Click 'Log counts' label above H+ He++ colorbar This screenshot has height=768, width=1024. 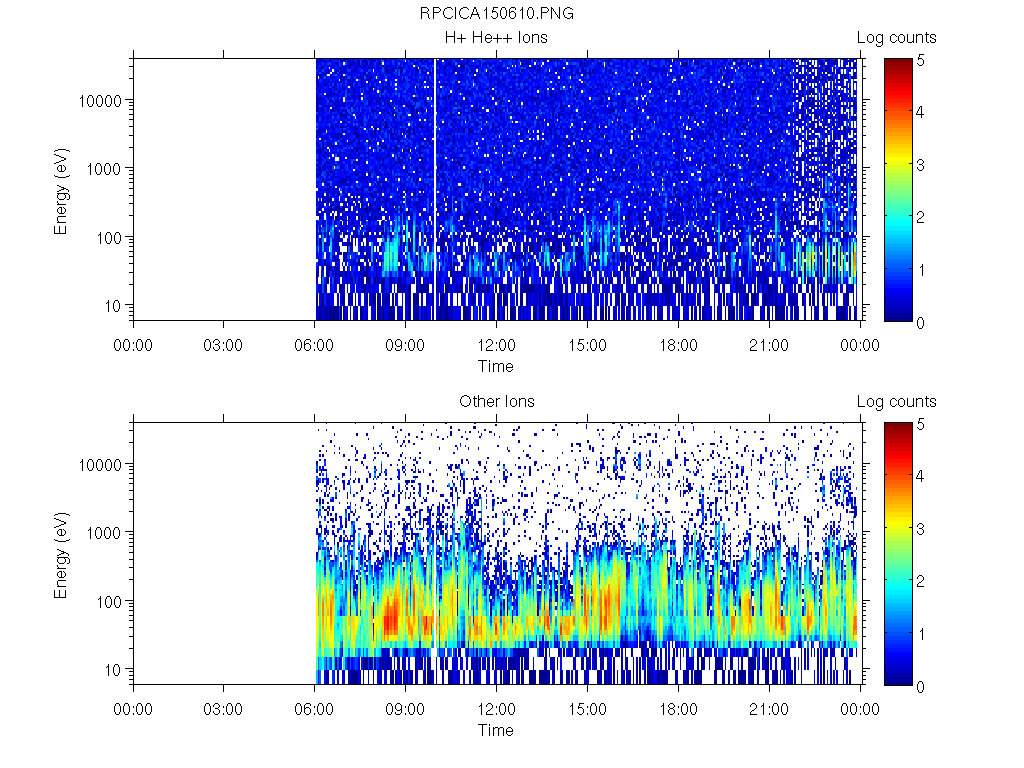tap(896, 38)
